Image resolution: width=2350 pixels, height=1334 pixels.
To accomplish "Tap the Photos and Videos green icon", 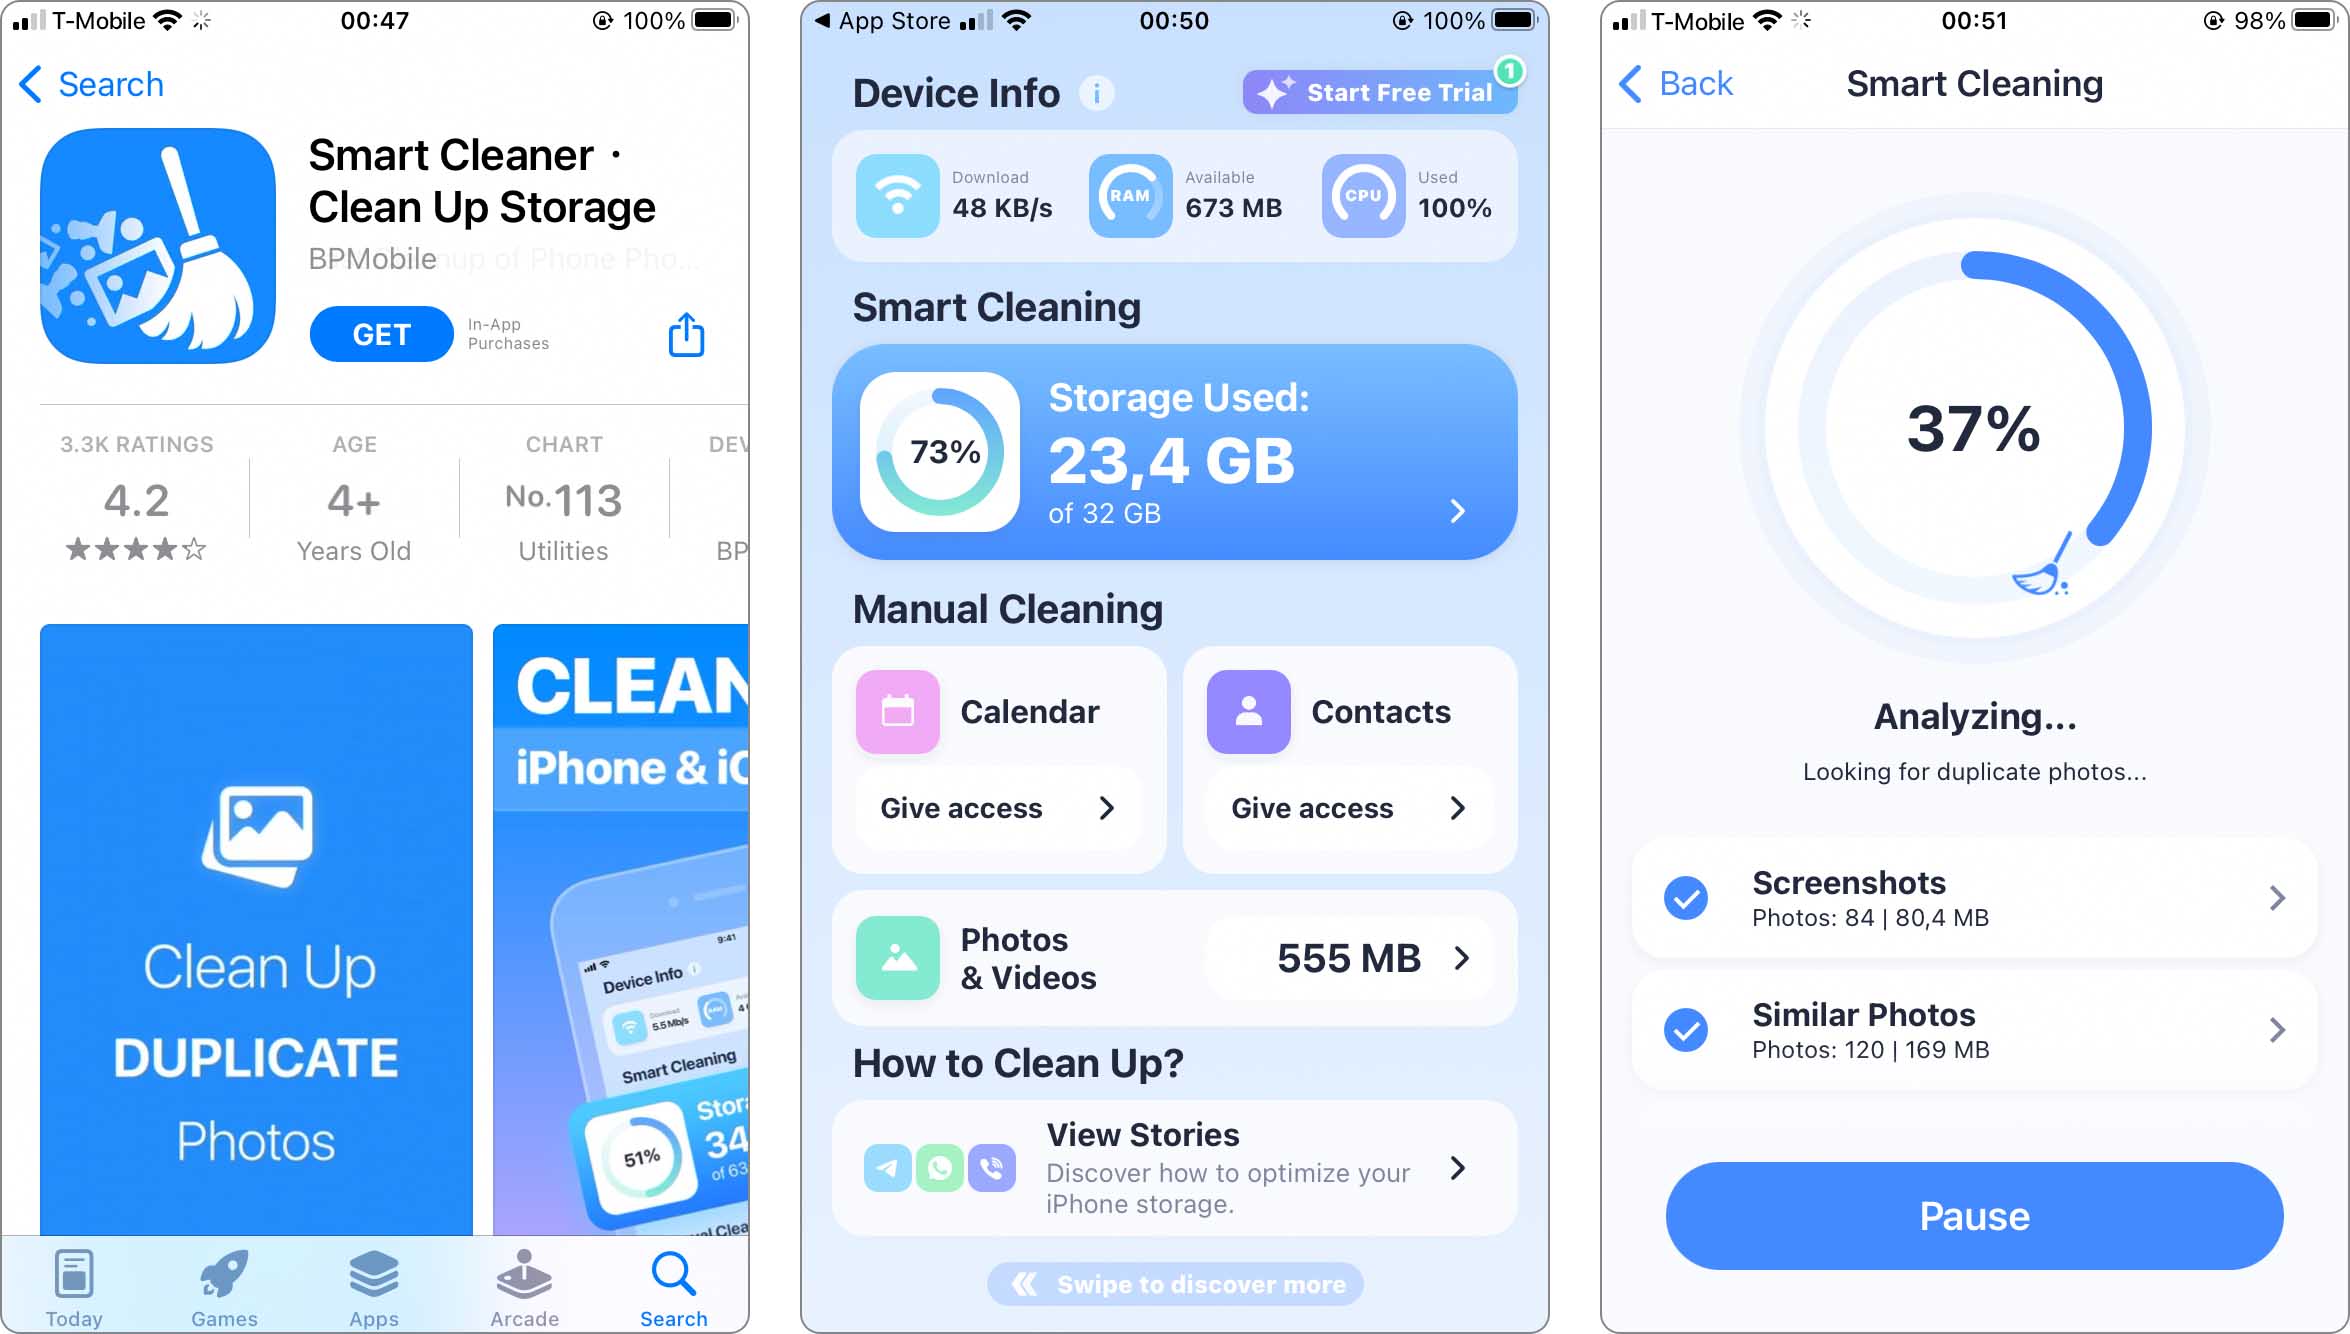I will click(901, 958).
